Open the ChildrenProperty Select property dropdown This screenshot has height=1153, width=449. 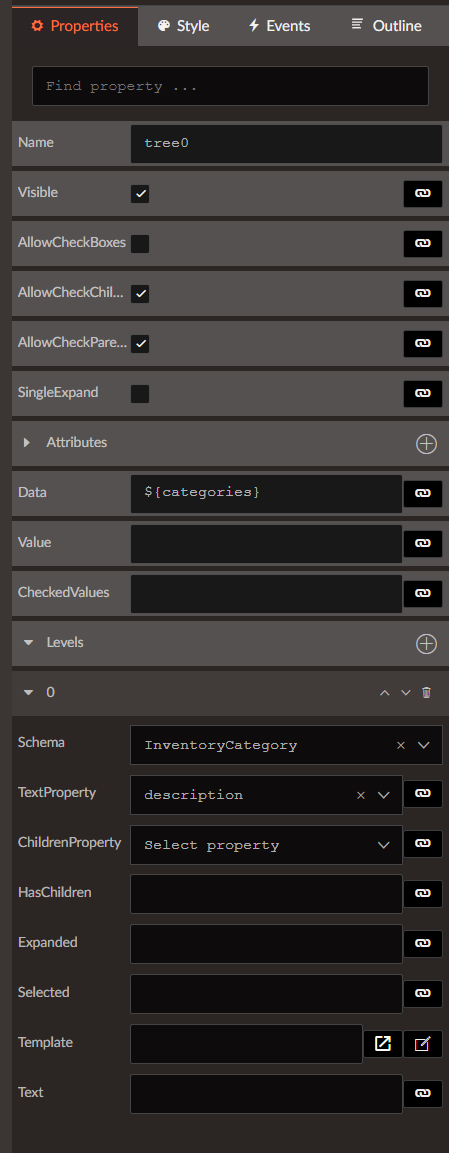266,845
